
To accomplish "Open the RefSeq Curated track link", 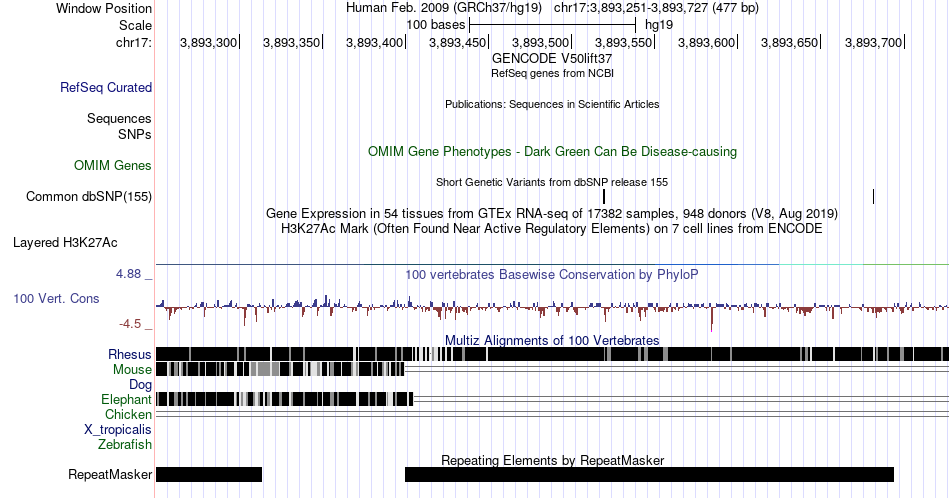I will [106, 87].
